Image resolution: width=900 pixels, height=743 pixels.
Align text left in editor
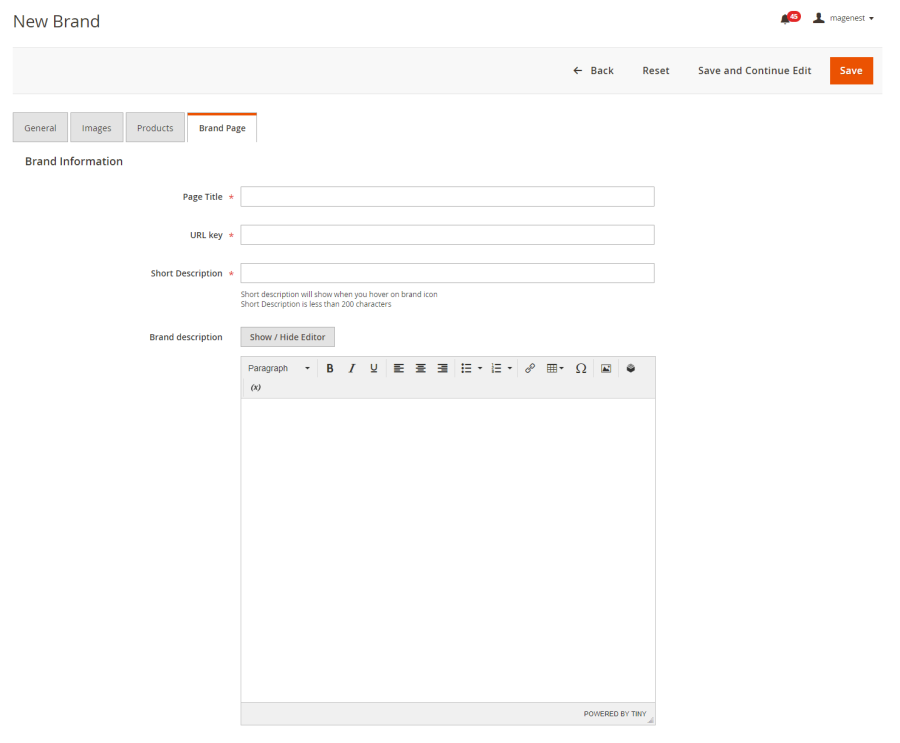pyautogui.click(x=399, y=369)
